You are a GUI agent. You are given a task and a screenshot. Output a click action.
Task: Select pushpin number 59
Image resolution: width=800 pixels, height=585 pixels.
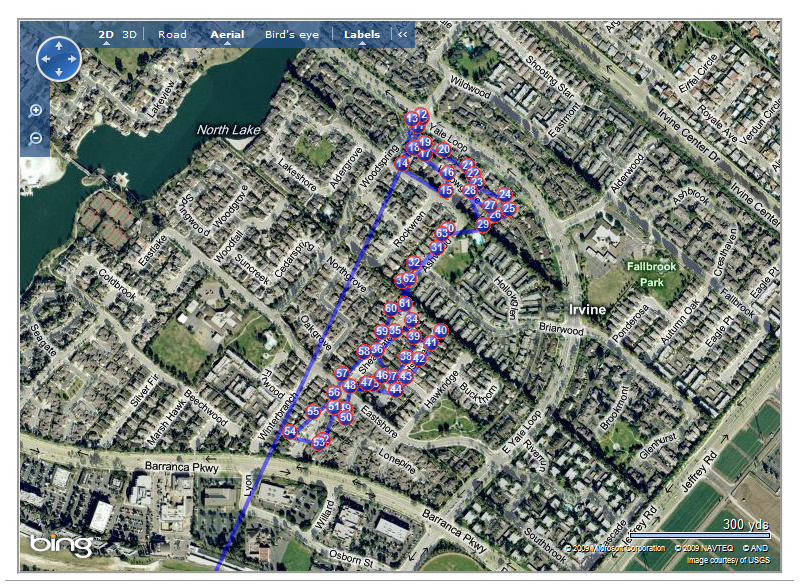click(x=382, y=331)
